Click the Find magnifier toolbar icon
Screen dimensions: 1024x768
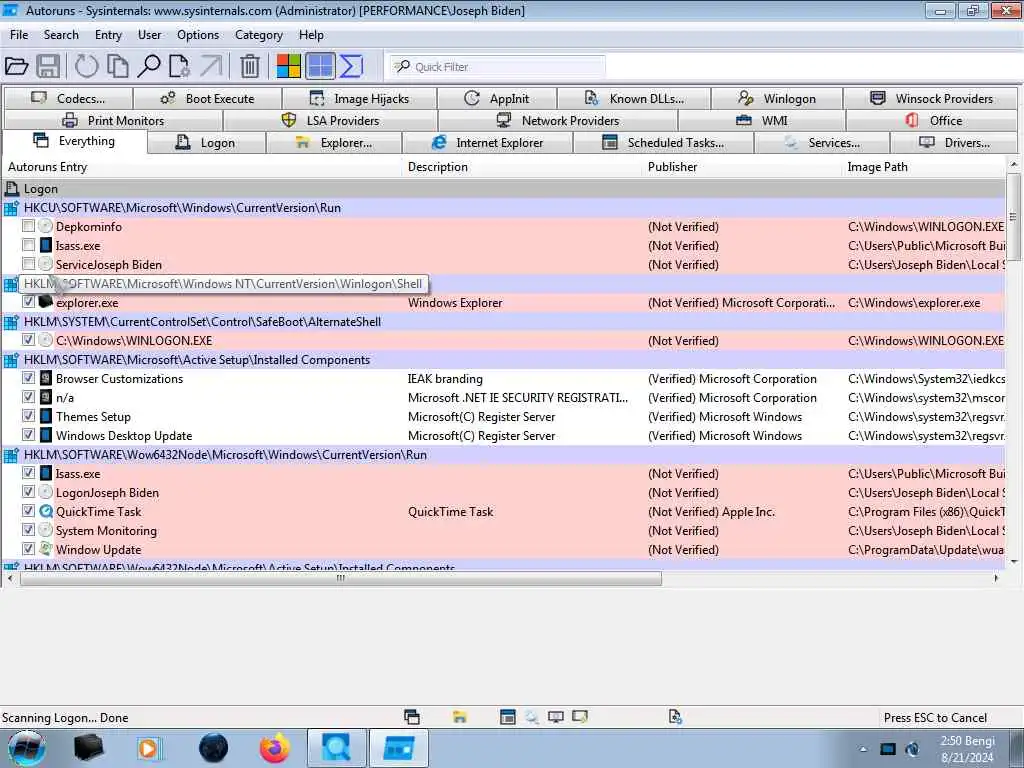(x=149, y=66)
